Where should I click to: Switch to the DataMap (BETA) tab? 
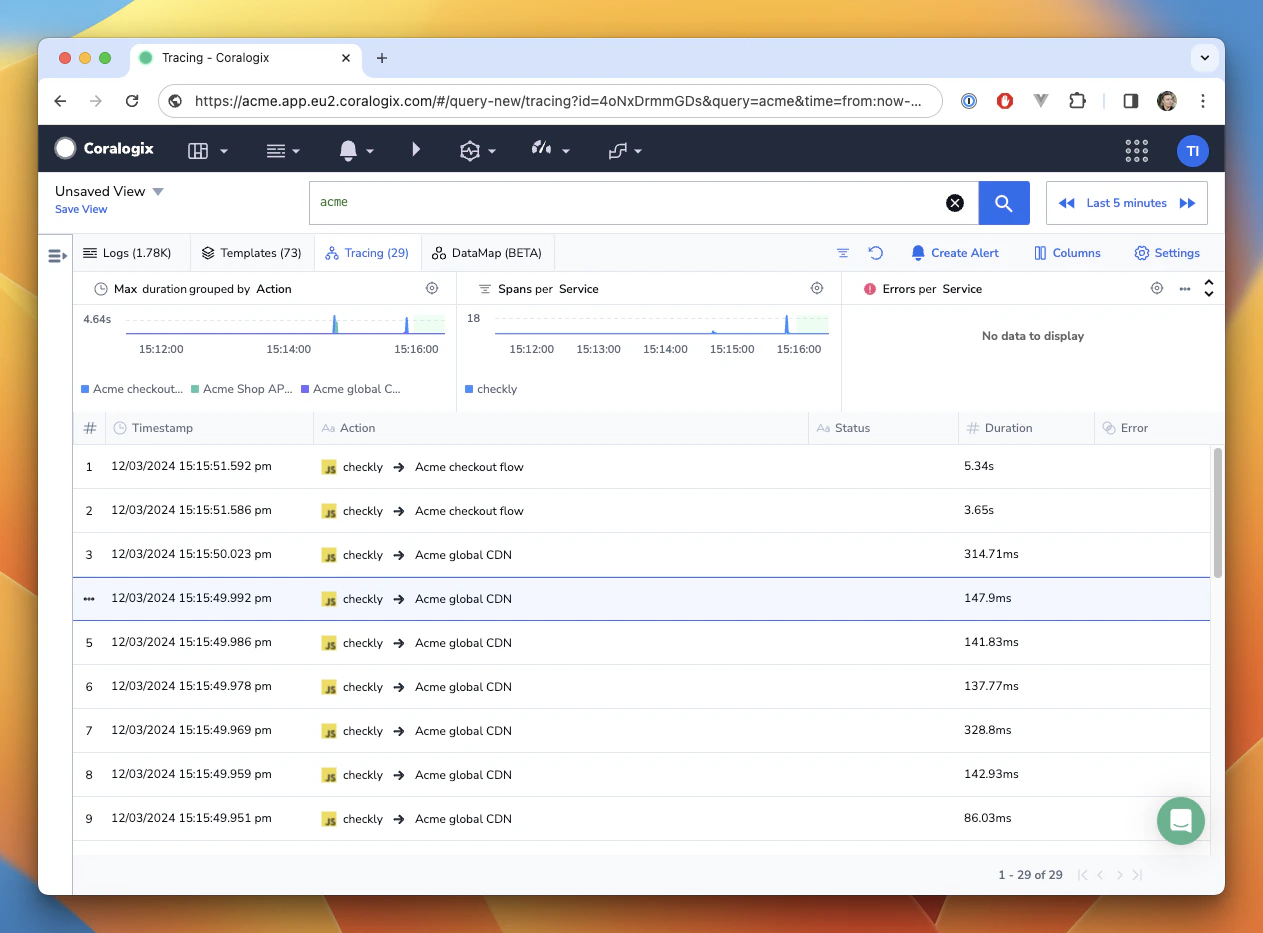pyautogui.click(x=487, y=253)
